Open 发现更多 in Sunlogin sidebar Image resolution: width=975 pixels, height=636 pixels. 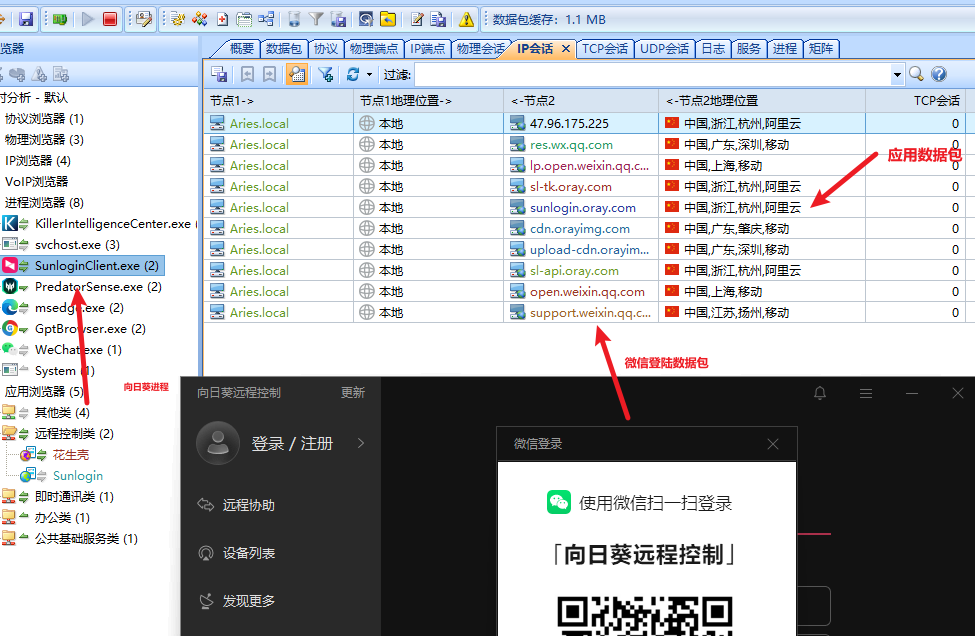(249, 601)
